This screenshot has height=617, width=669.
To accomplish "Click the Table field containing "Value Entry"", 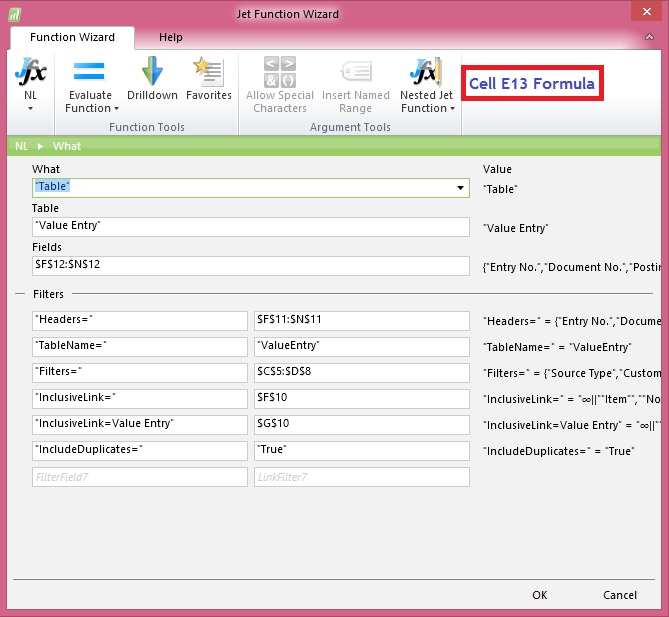I will tap(250, 227).
